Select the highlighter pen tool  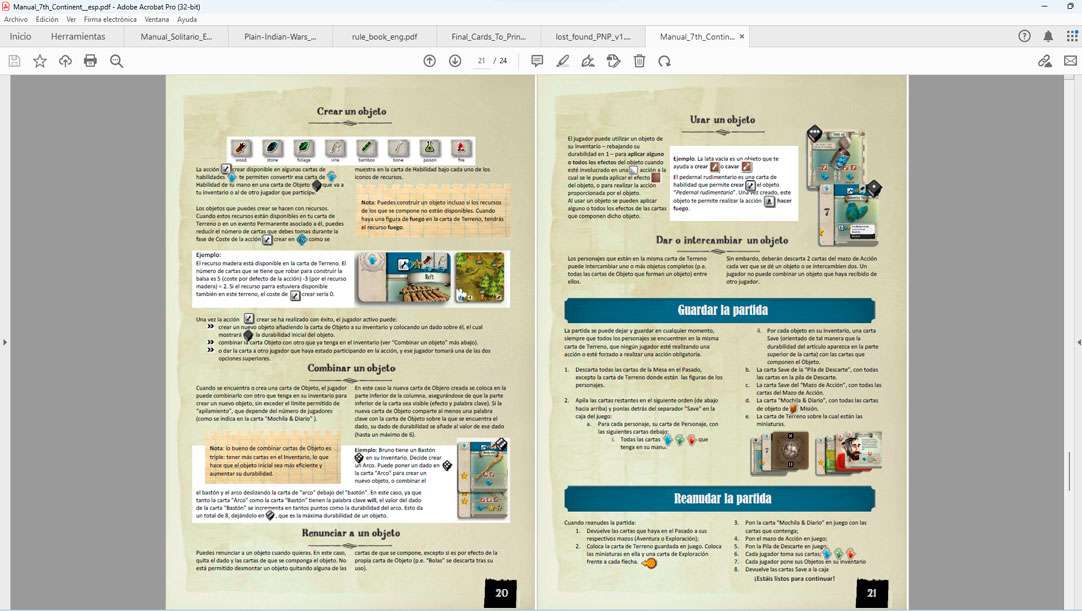tap(563, 61)
